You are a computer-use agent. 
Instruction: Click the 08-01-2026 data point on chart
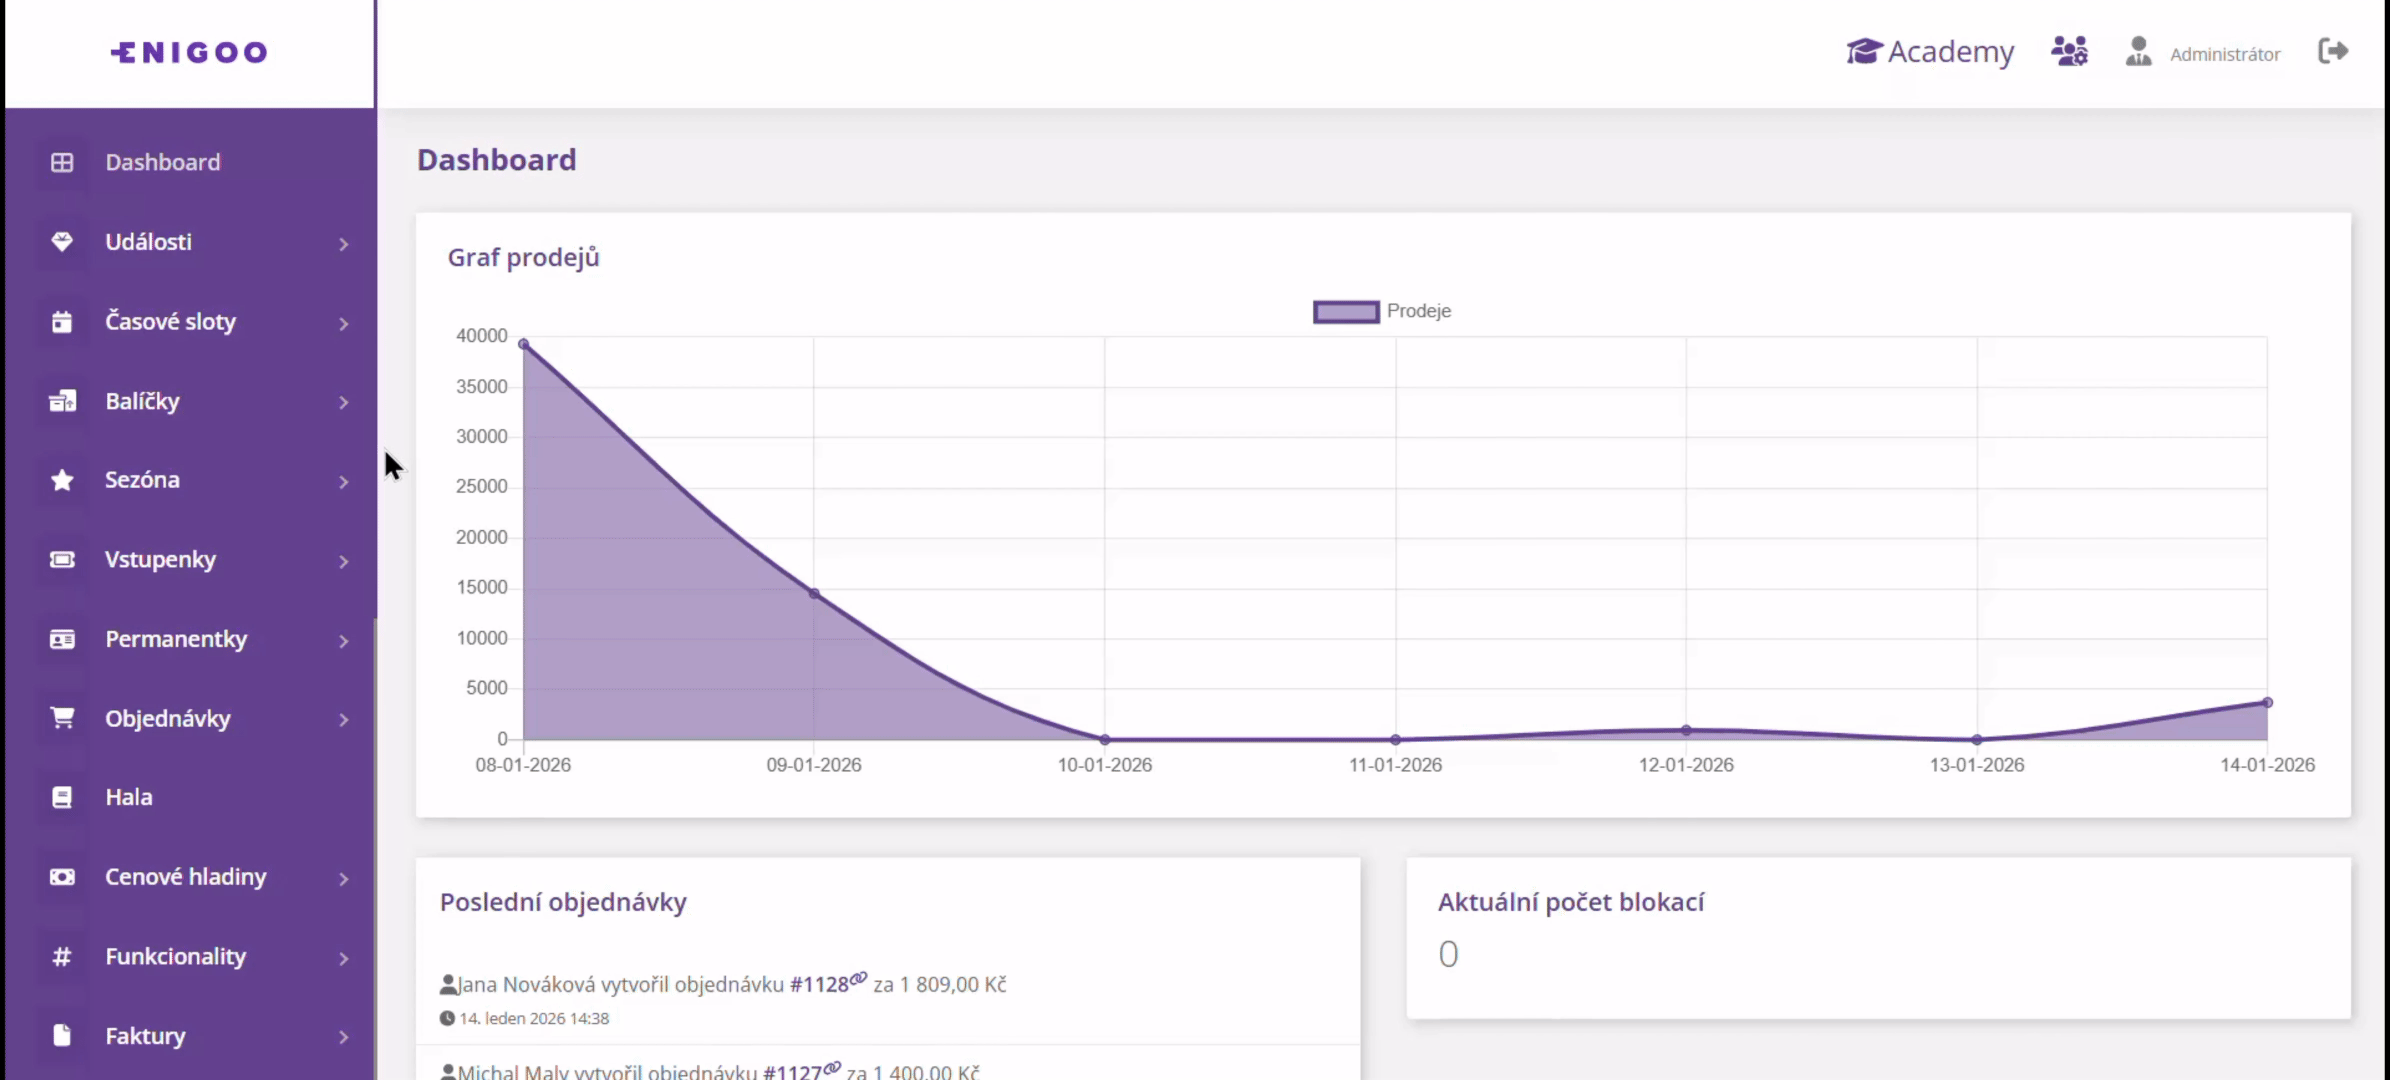pyautogui.click(x=523, y=344)
